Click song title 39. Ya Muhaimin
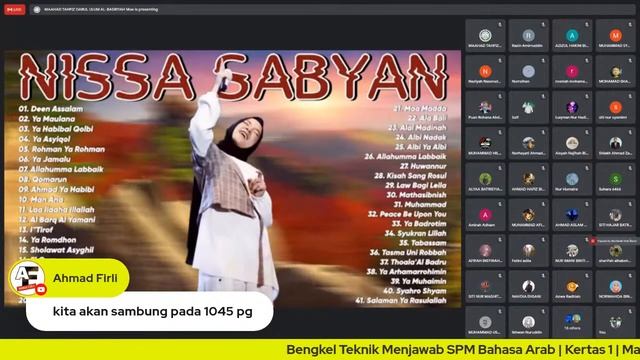640x360 pixels. (x=418, y=281)
